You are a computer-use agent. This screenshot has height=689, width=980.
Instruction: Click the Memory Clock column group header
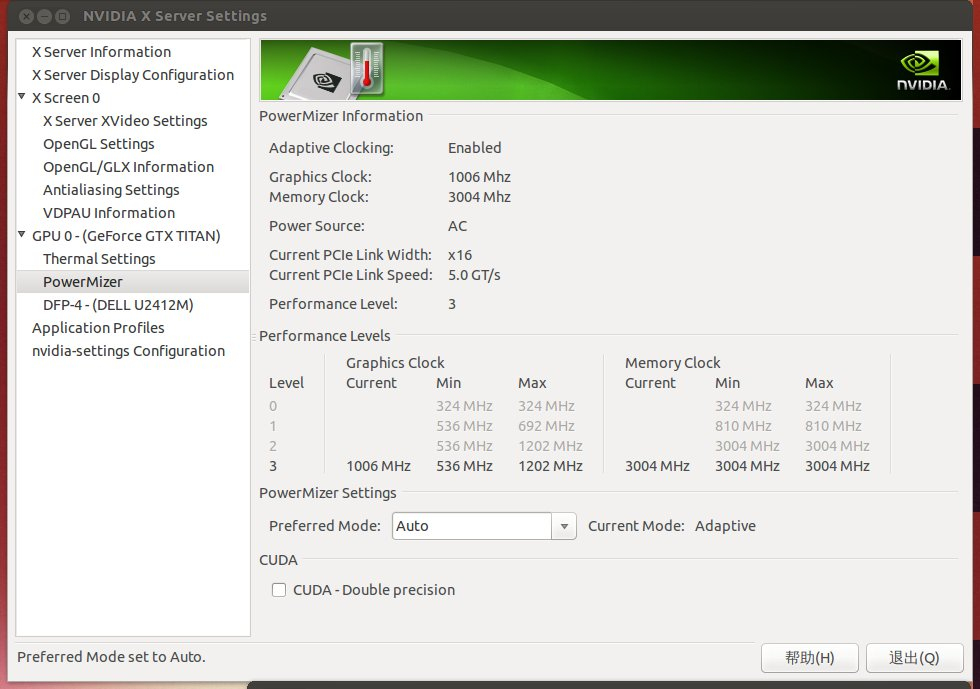coord(672,363)
